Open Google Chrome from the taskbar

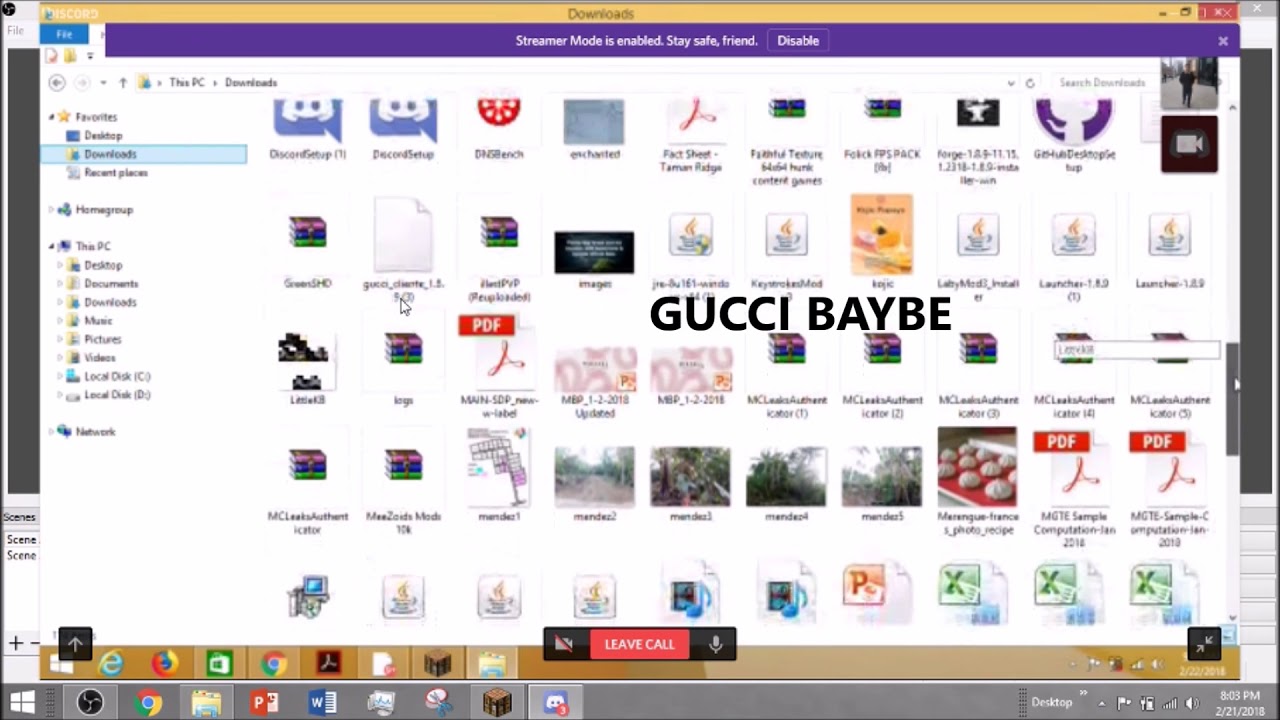148,703
